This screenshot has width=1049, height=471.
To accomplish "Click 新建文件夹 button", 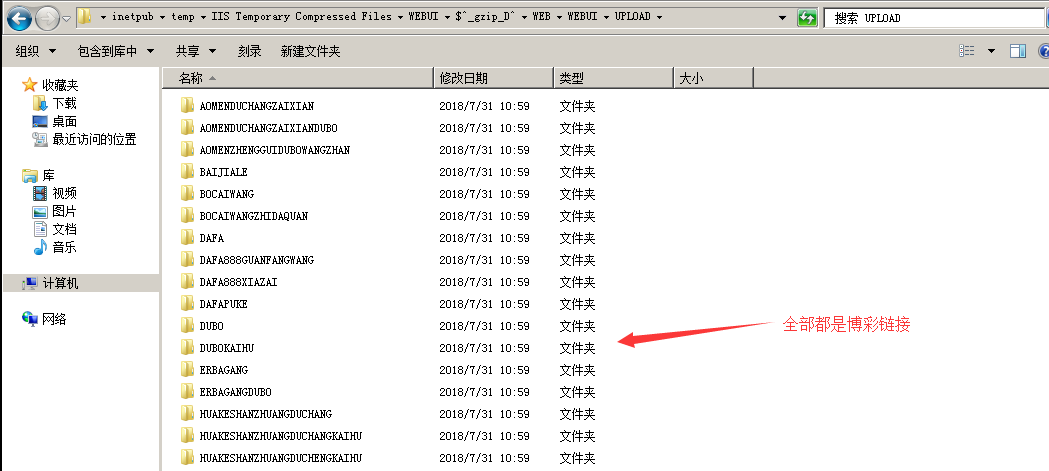I will point(310,51).
